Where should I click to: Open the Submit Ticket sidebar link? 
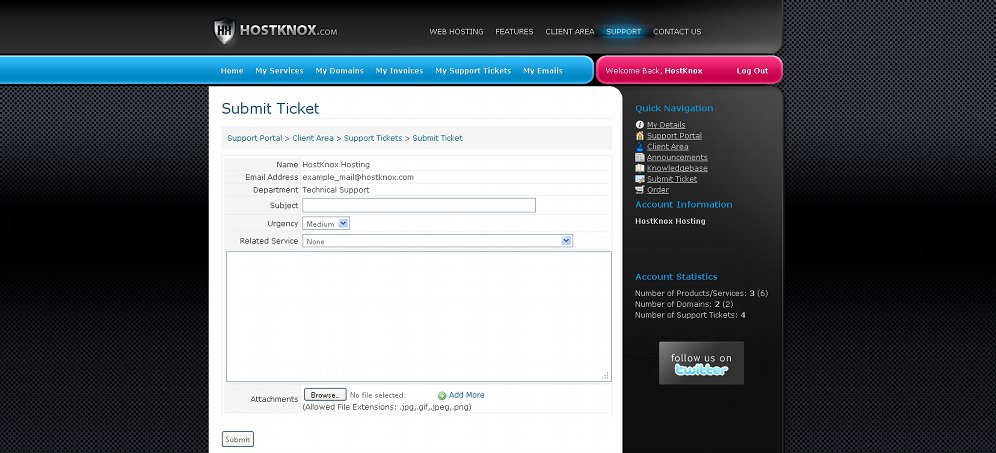pyautogui.click(x=671, y=179)
